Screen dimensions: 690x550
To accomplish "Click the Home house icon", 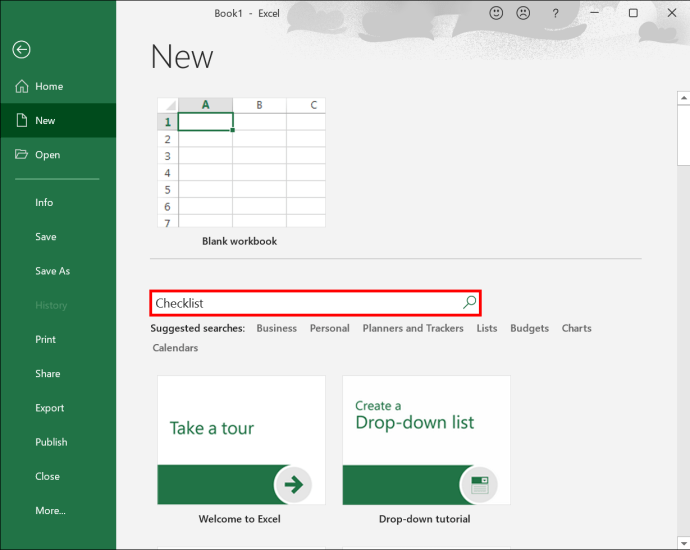I will click(22, 86).
